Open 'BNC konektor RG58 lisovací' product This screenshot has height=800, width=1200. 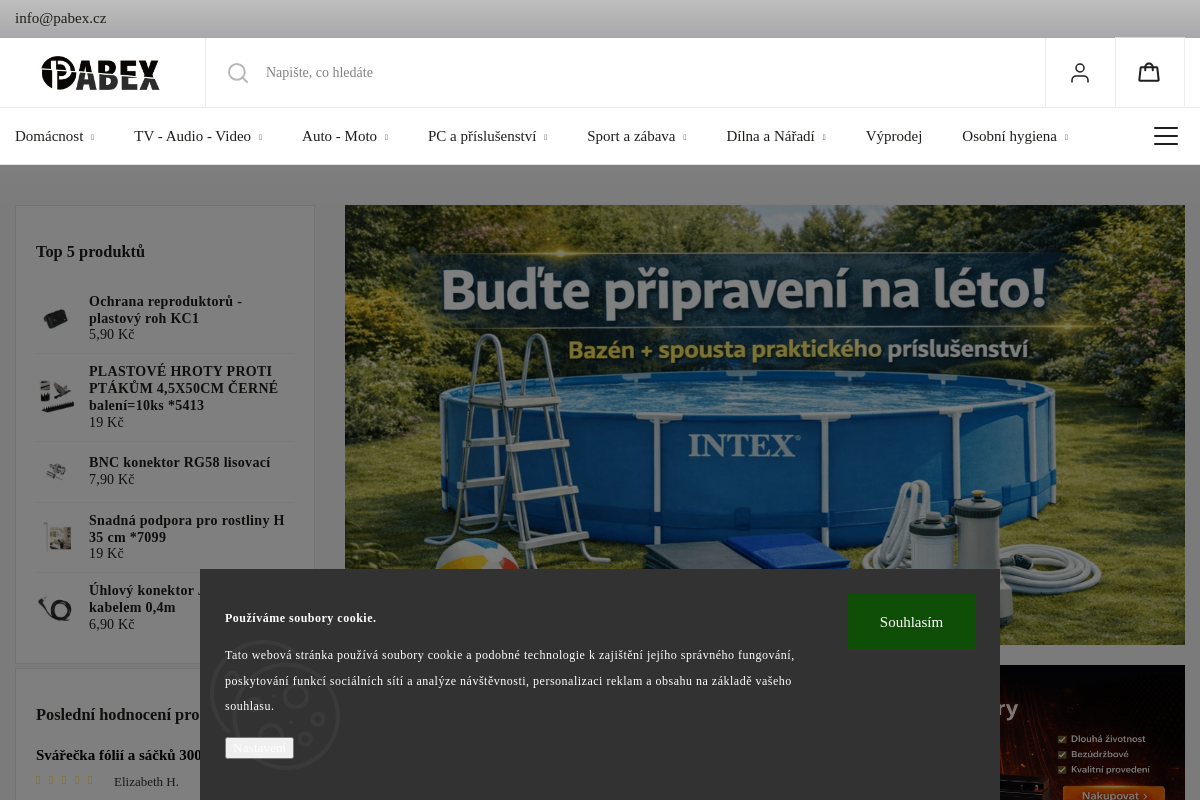click(x=180, y=463)
